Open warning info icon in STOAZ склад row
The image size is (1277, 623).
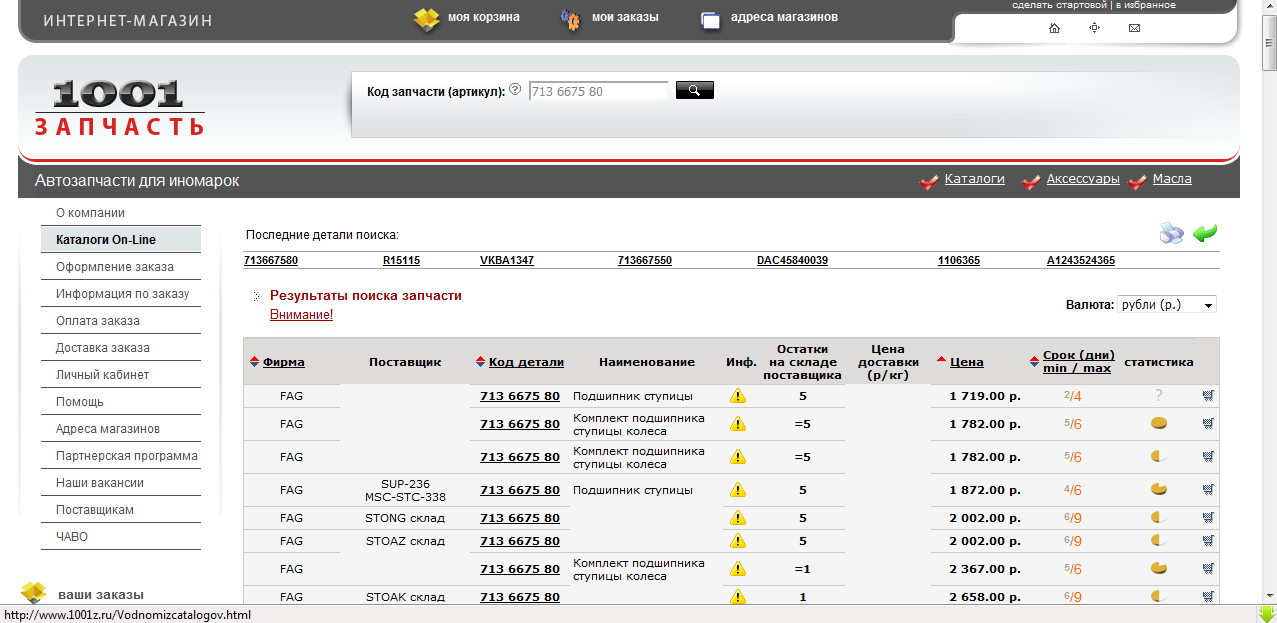click(738, 541)
